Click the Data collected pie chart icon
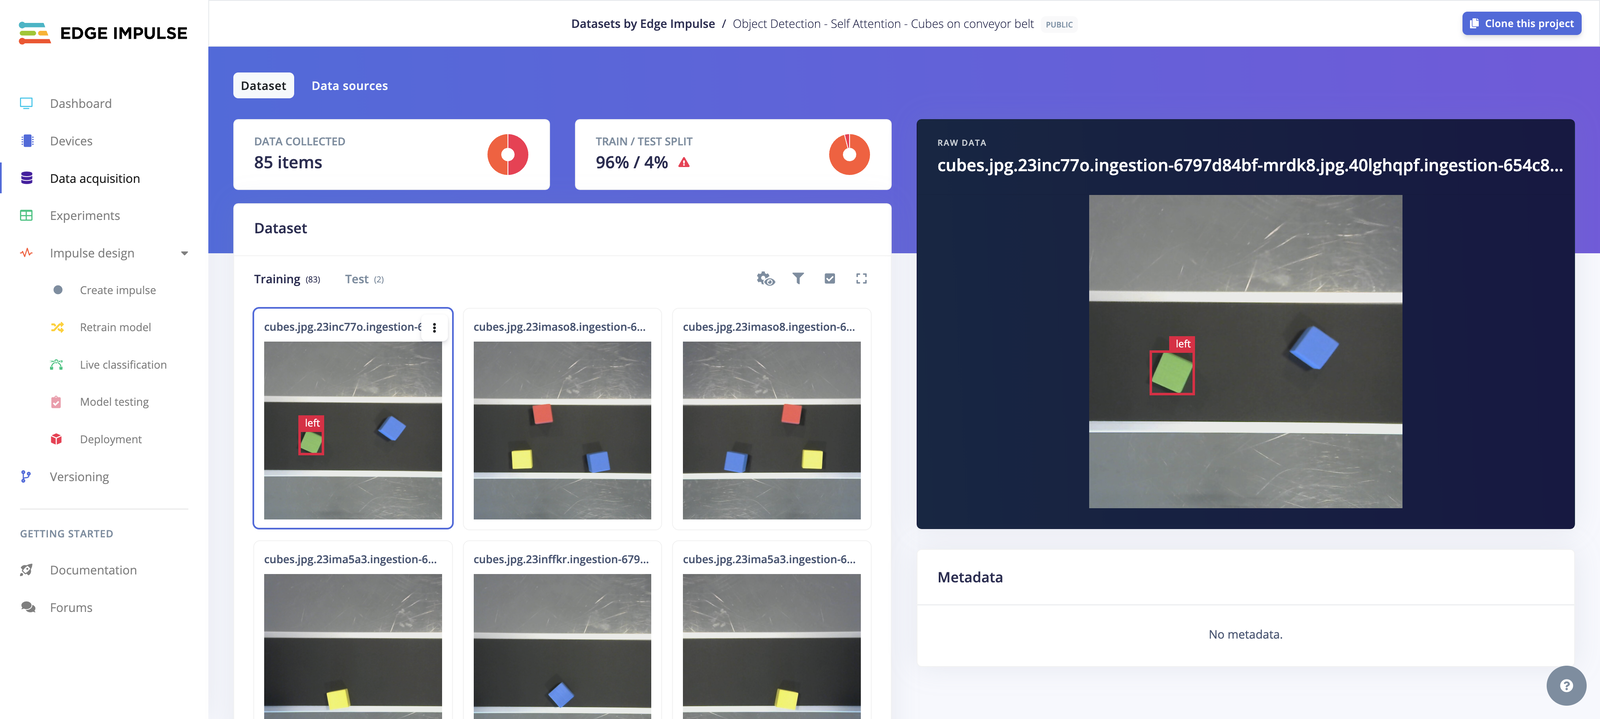1600x719 pixels. pos(508,155)
